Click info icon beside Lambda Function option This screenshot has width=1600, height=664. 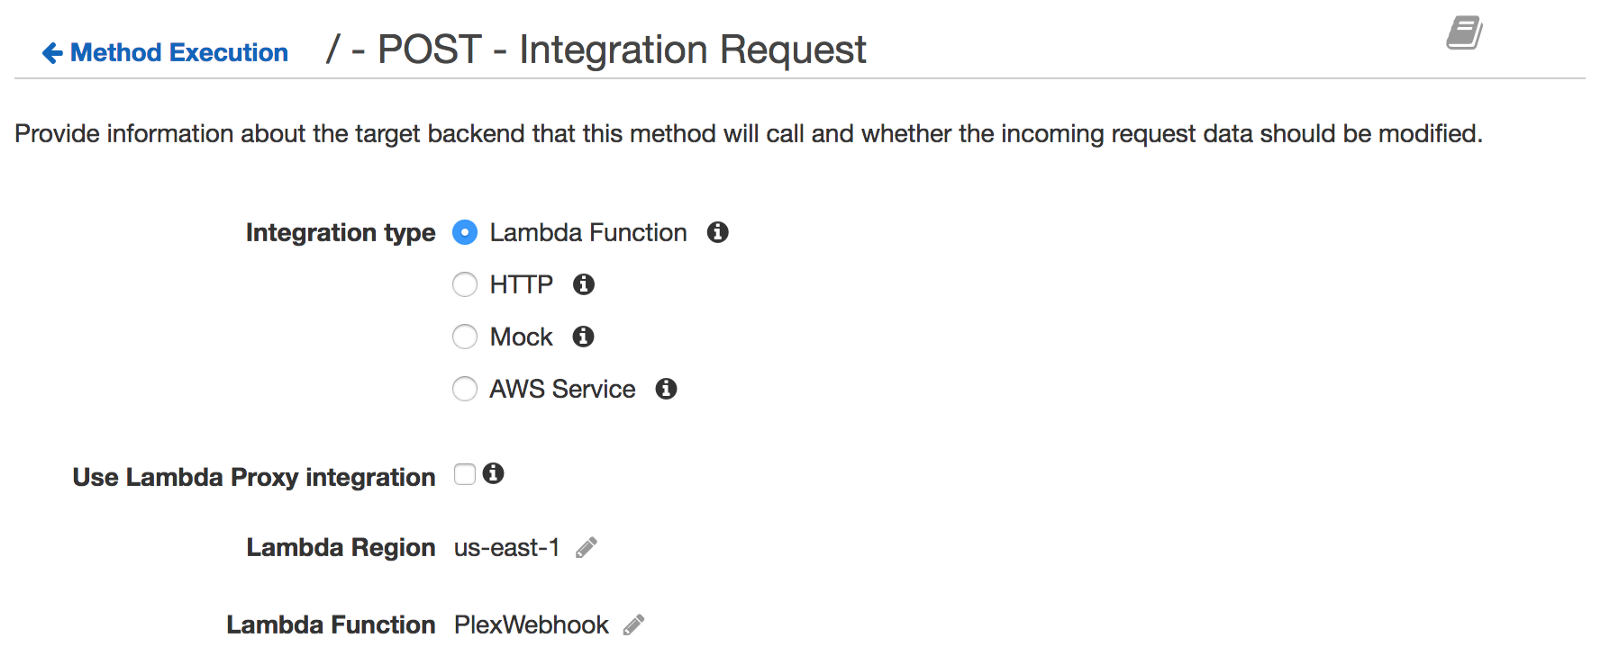[717, 232]
